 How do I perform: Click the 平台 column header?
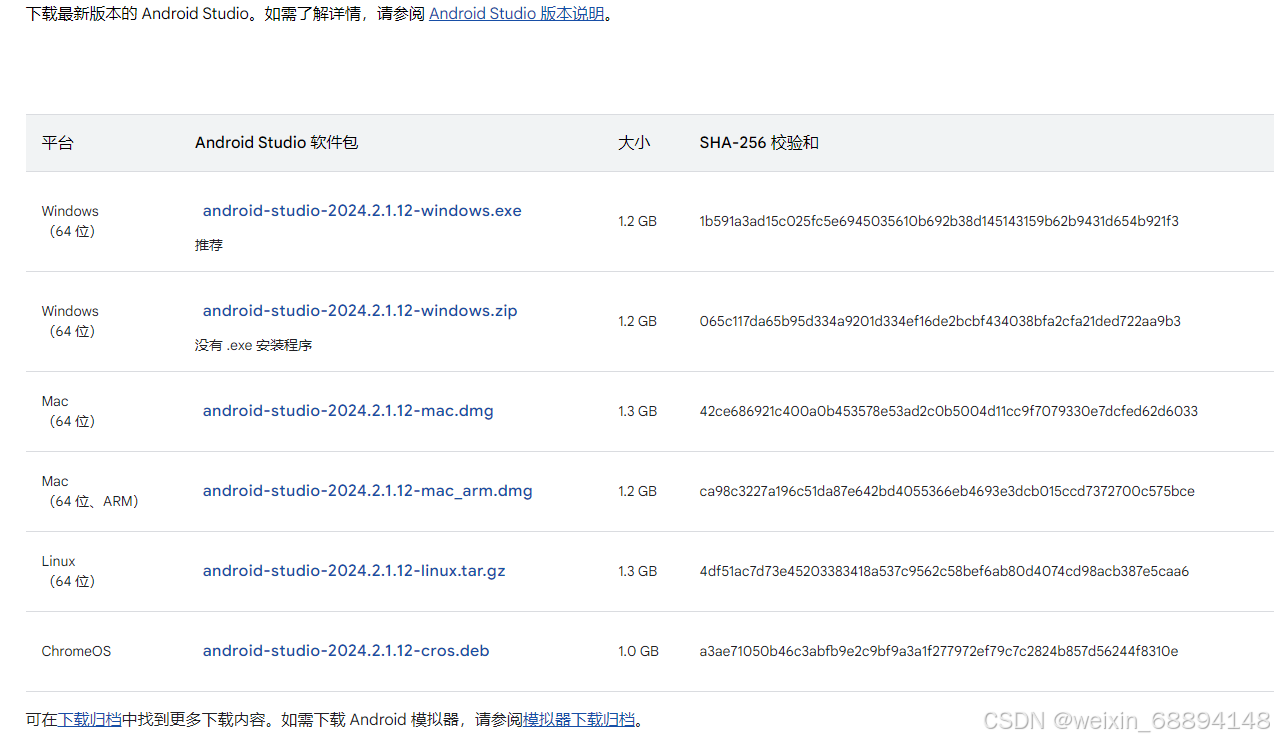pyautogui.click(x=57, y=143)
